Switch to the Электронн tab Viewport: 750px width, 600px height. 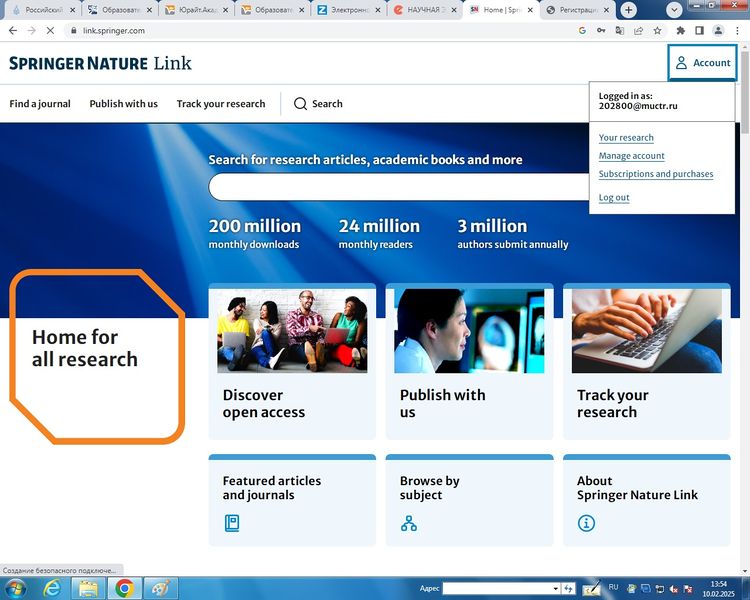349,10
